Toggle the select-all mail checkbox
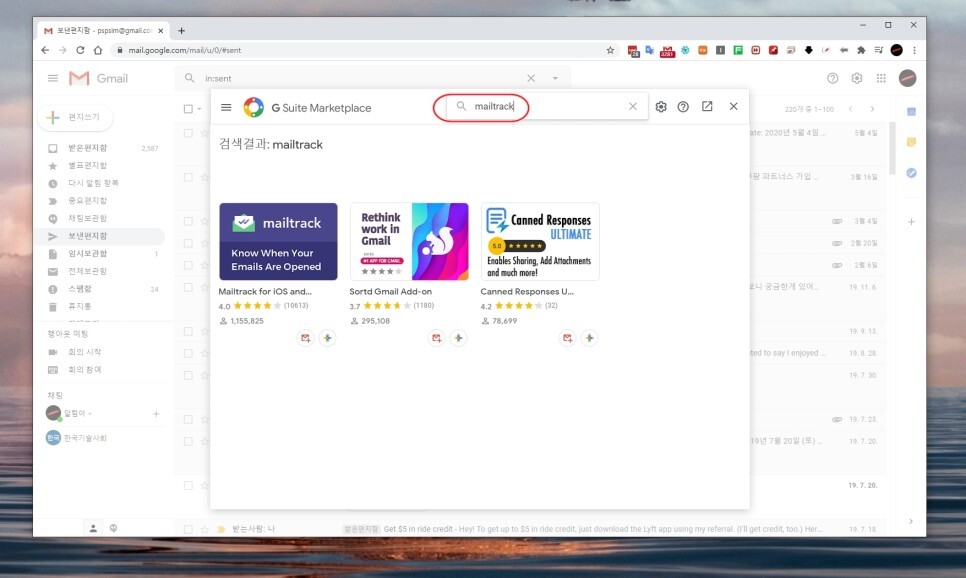The height and width of the screenshot is (578, 966). [x=189, y=109]
